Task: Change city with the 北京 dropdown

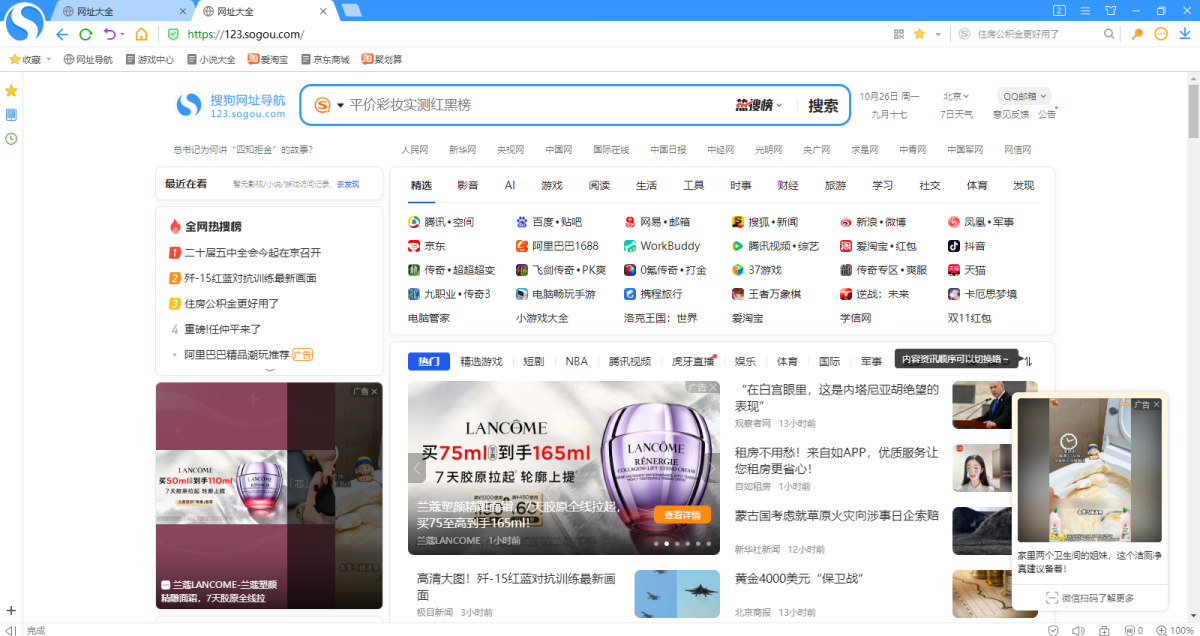Action: coord(956,96)
